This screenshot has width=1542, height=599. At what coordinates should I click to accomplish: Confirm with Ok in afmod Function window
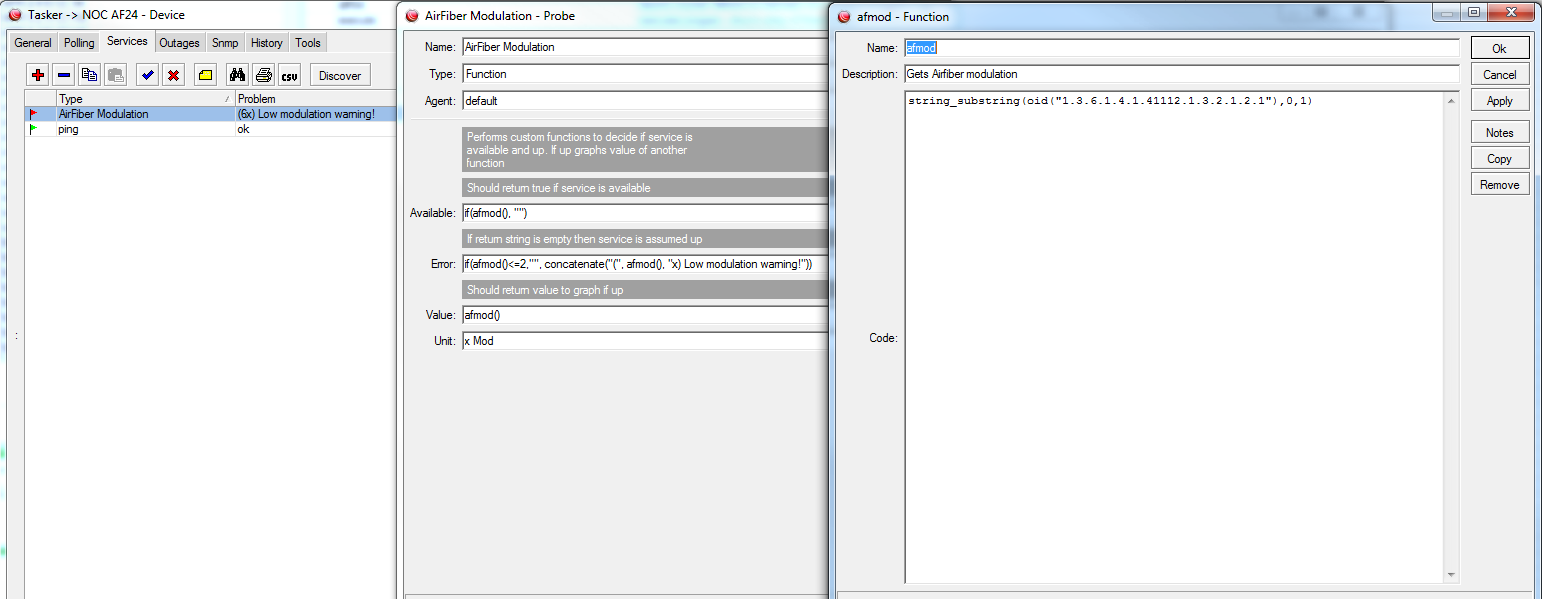[1500, 48]
